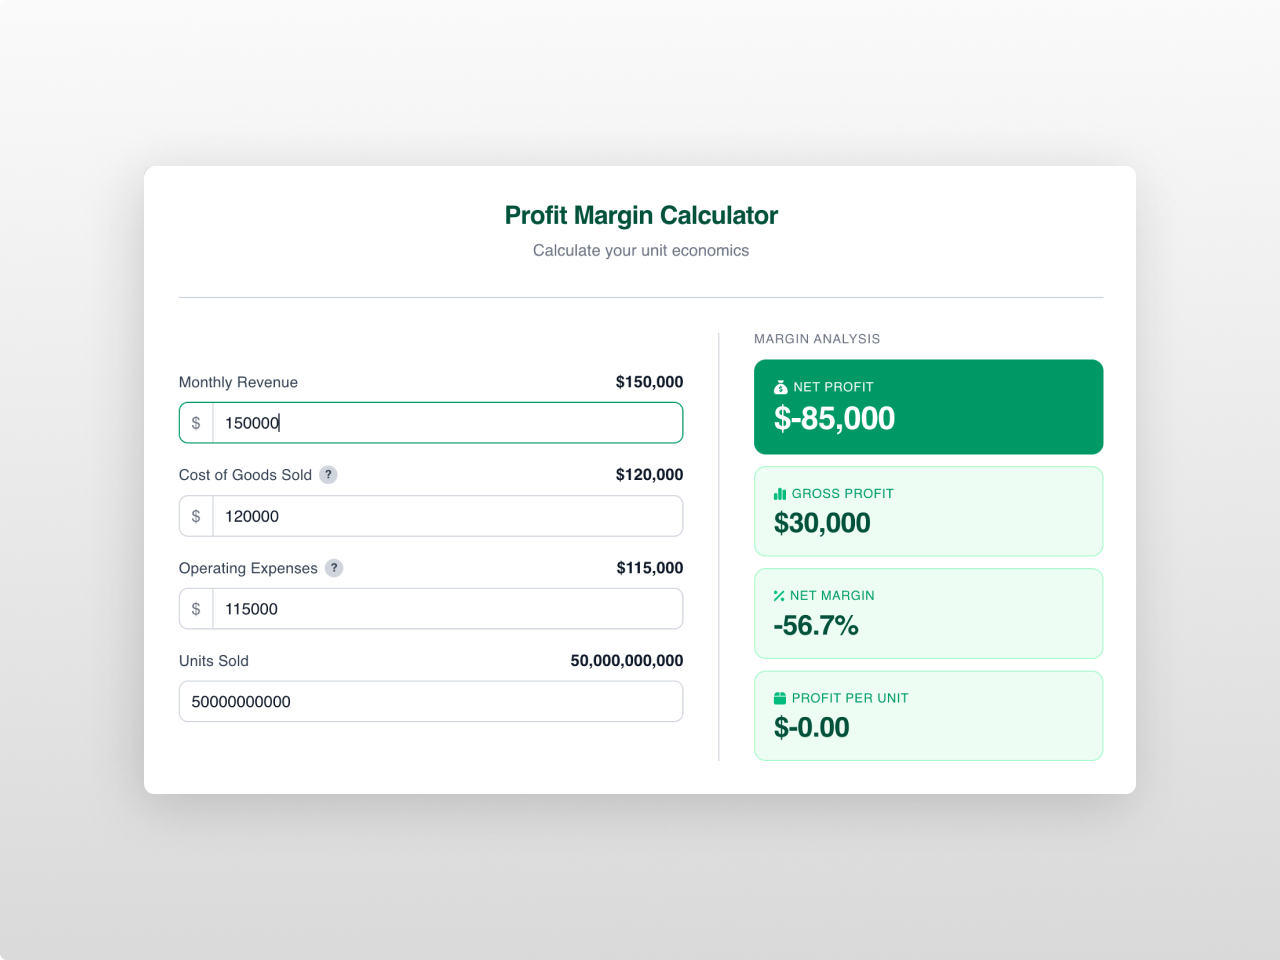Focus the Monthly Revenue input field
This screenshot has width=1280, height=960.
446,423
